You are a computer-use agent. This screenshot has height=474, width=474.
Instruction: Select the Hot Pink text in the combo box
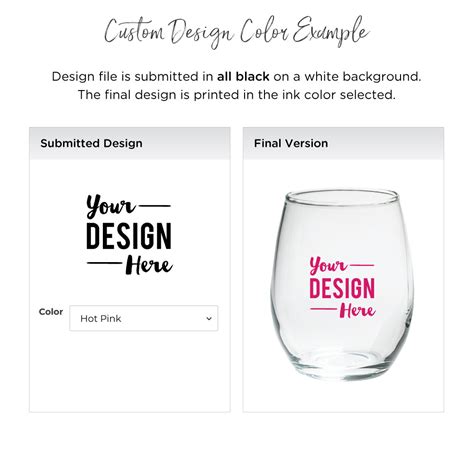click(101, 319)
